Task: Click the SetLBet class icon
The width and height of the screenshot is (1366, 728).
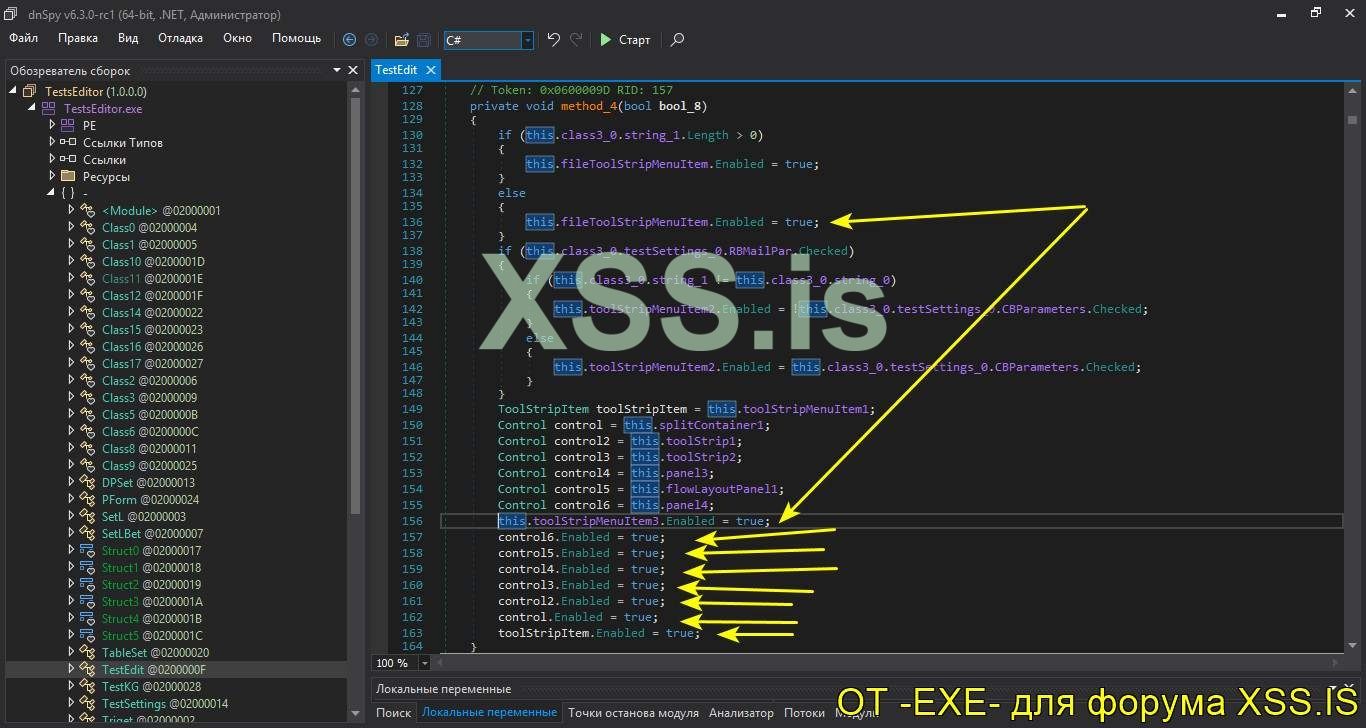Action: coord(87,534)
